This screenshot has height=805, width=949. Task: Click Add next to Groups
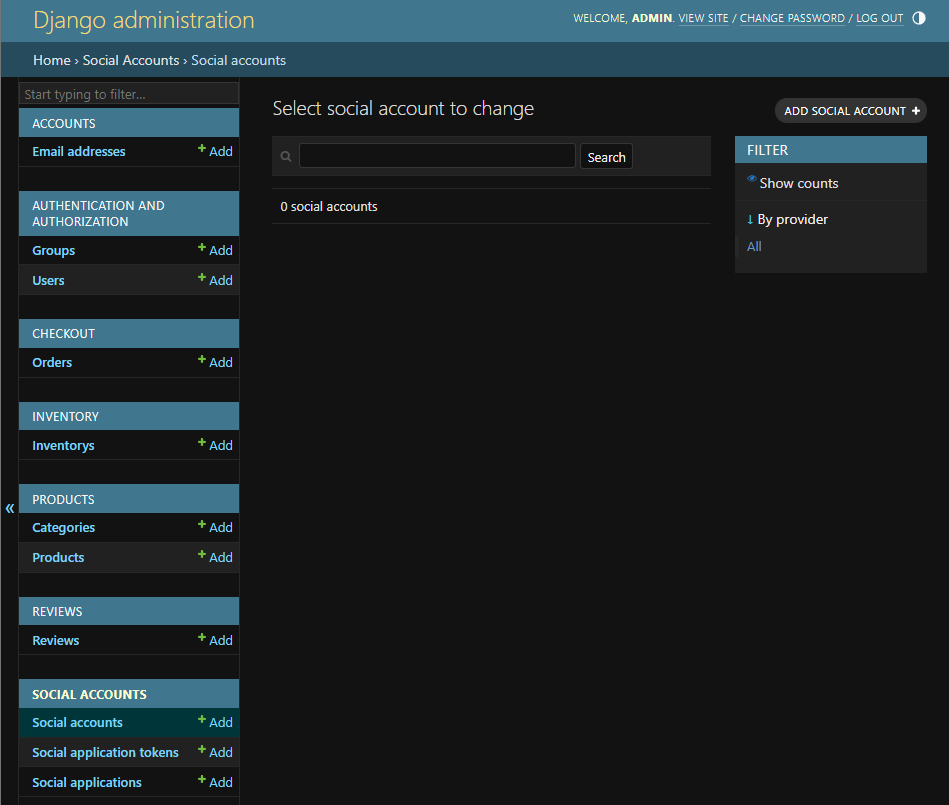point(215,250)
